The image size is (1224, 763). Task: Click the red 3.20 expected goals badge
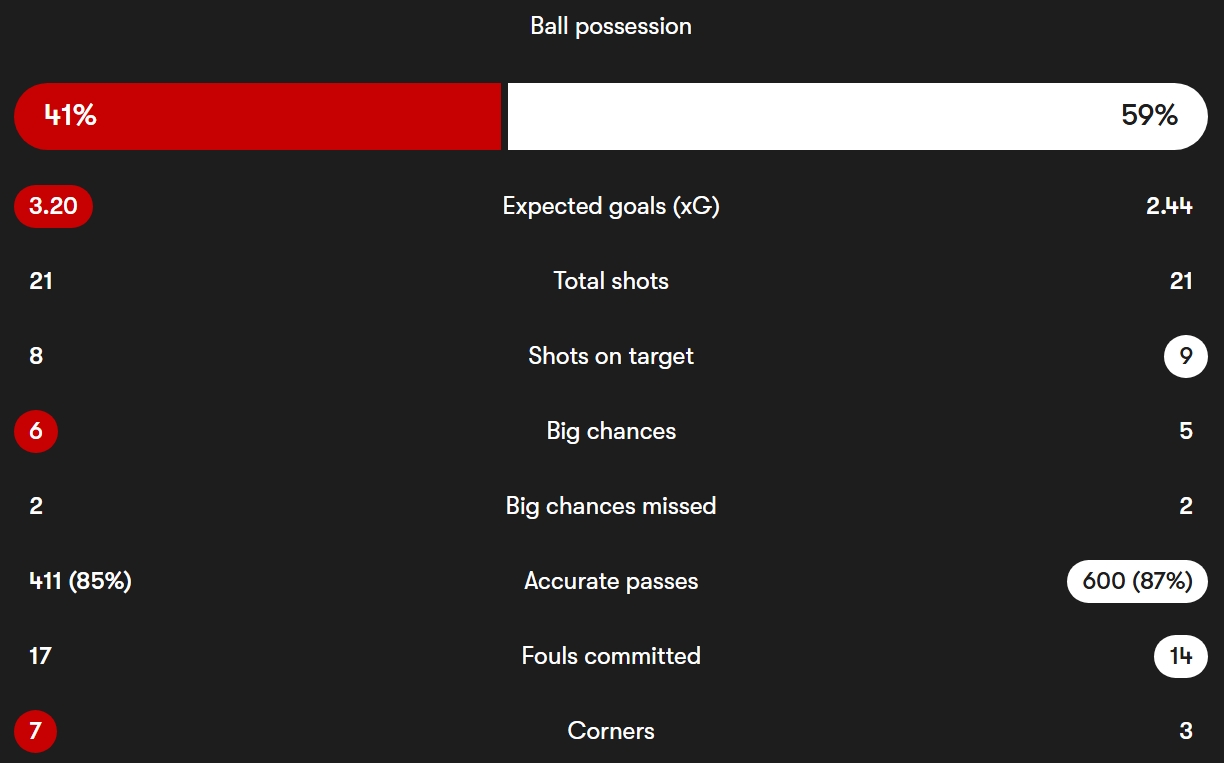point(53,207)
